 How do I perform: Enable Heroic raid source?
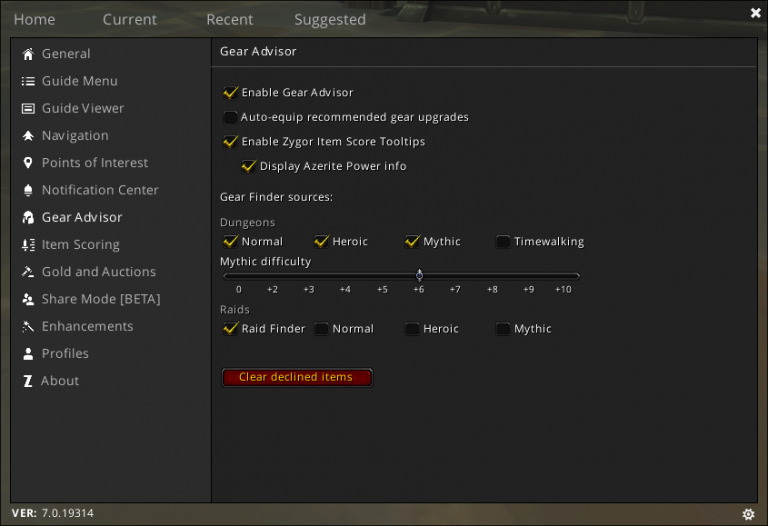pyautogui.click(x=412, y=329)
